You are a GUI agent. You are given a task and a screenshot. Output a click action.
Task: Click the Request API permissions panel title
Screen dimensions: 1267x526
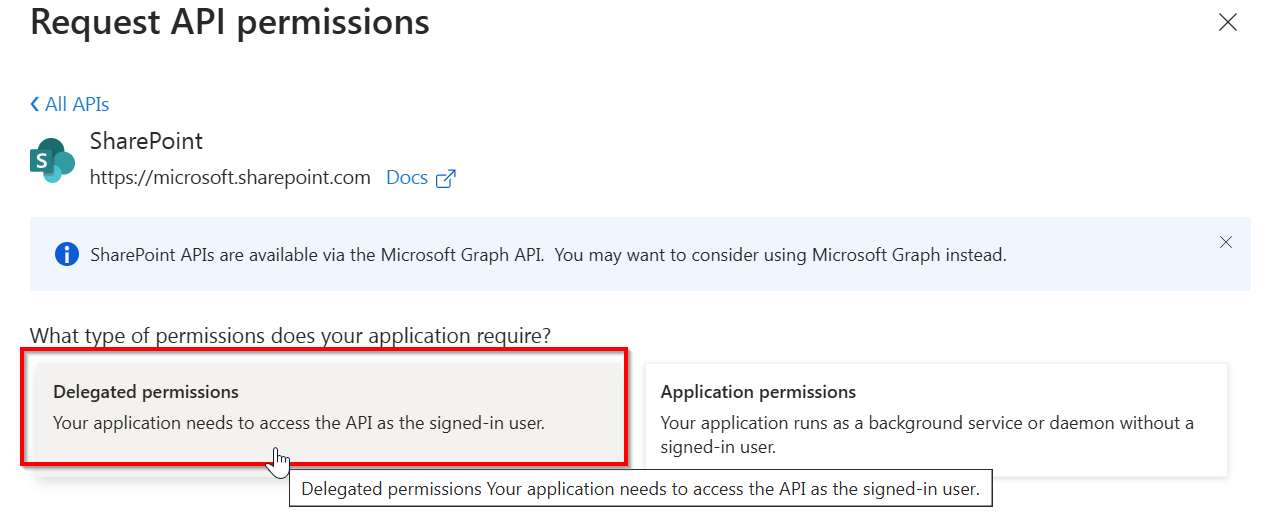(x=230, y=22)
